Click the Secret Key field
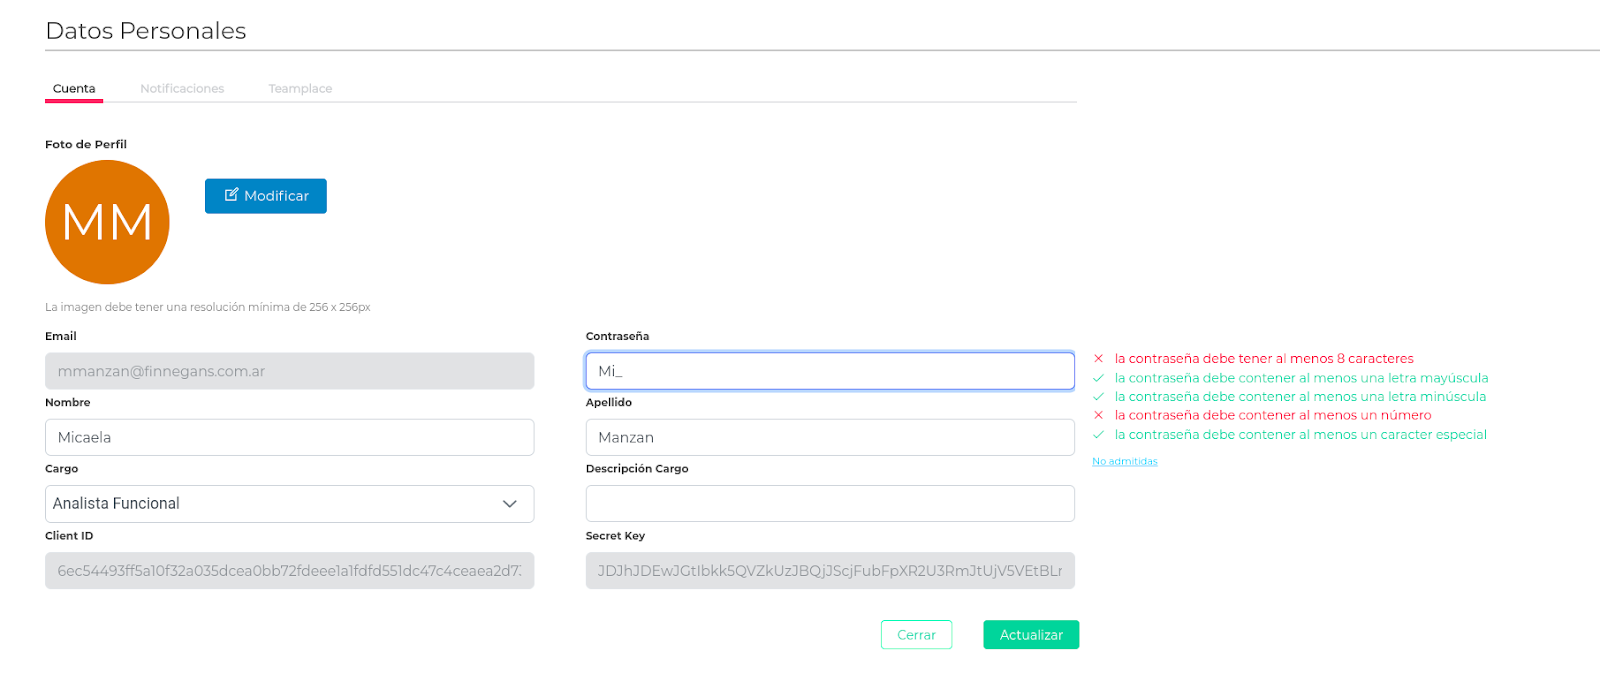Image resolution: width=1600 pixels, height=674 pixels. pos(830,571)
